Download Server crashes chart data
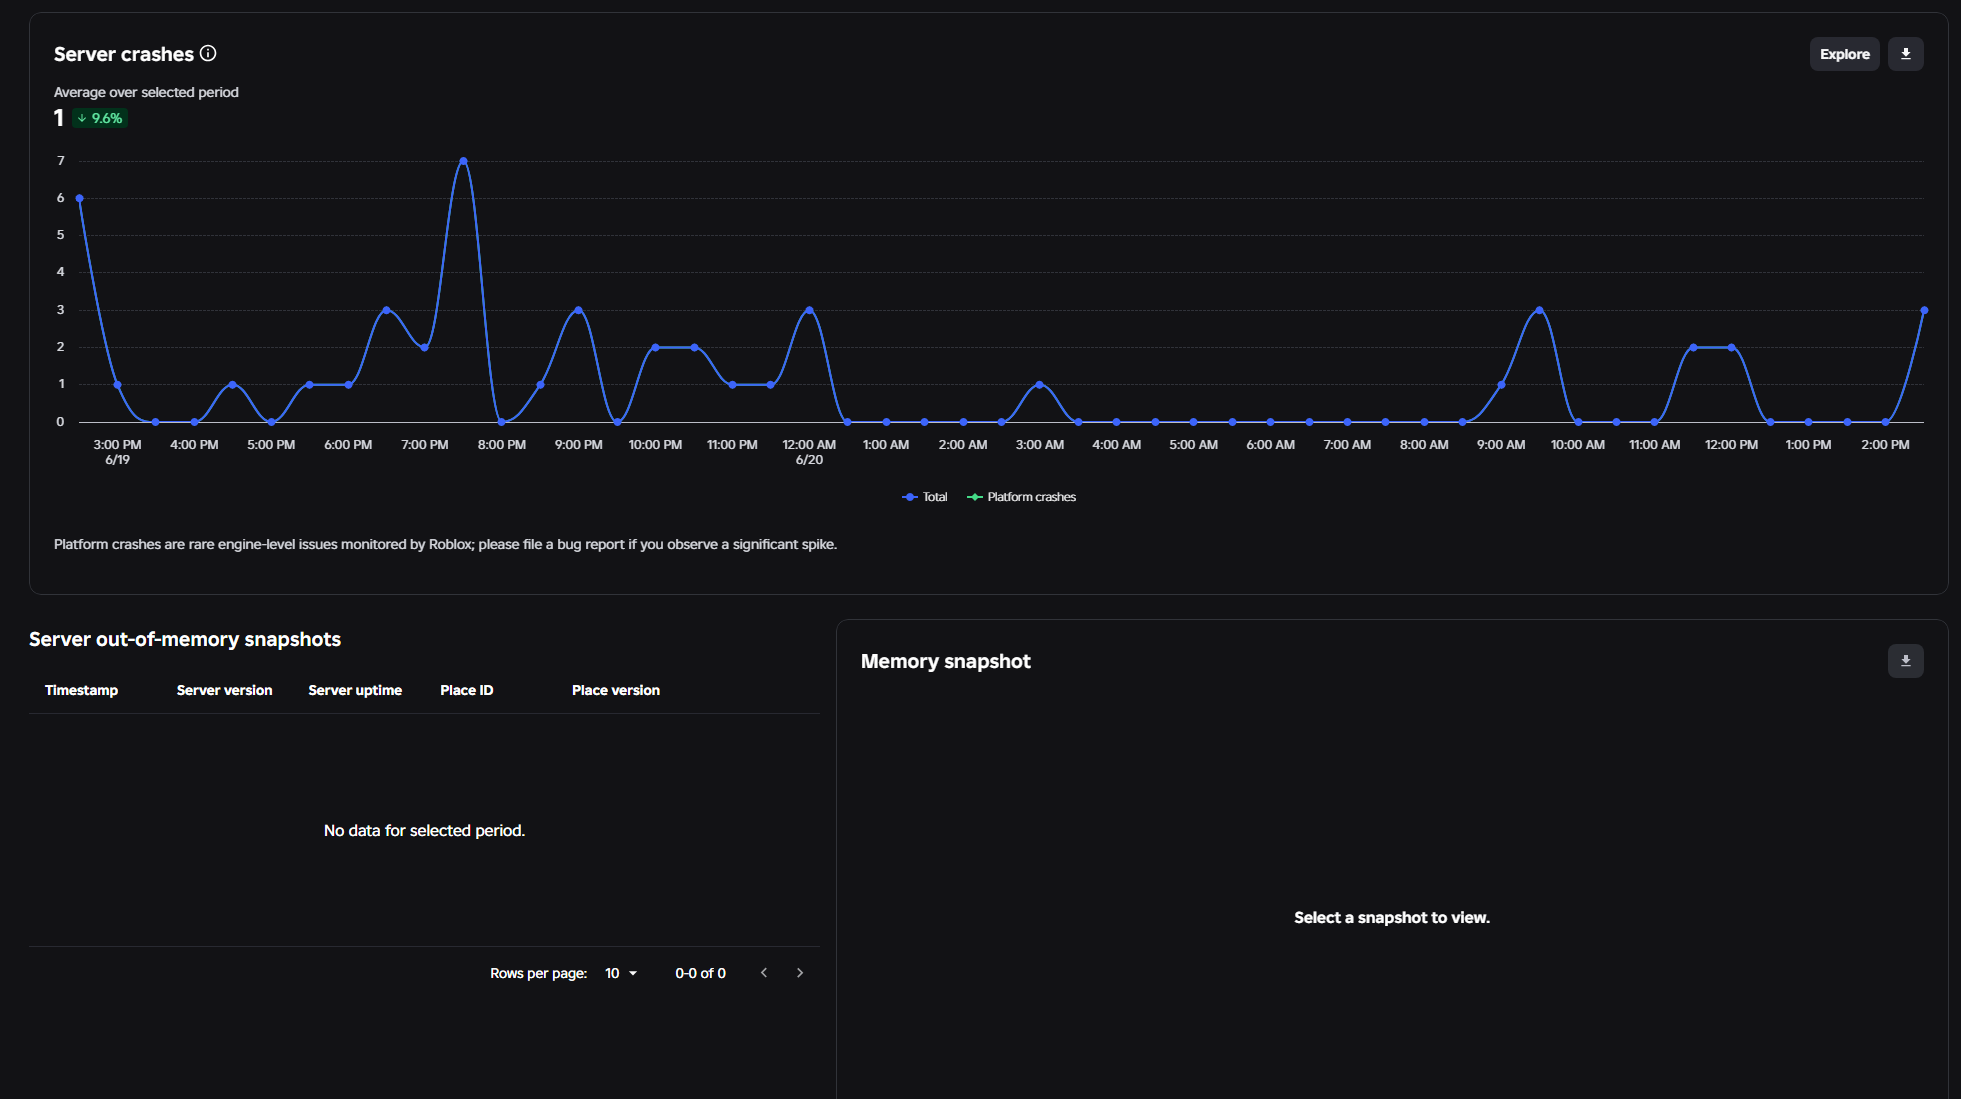Image resolution: width=1961 pixels, height=1099 pixels. pos(1905,54)
